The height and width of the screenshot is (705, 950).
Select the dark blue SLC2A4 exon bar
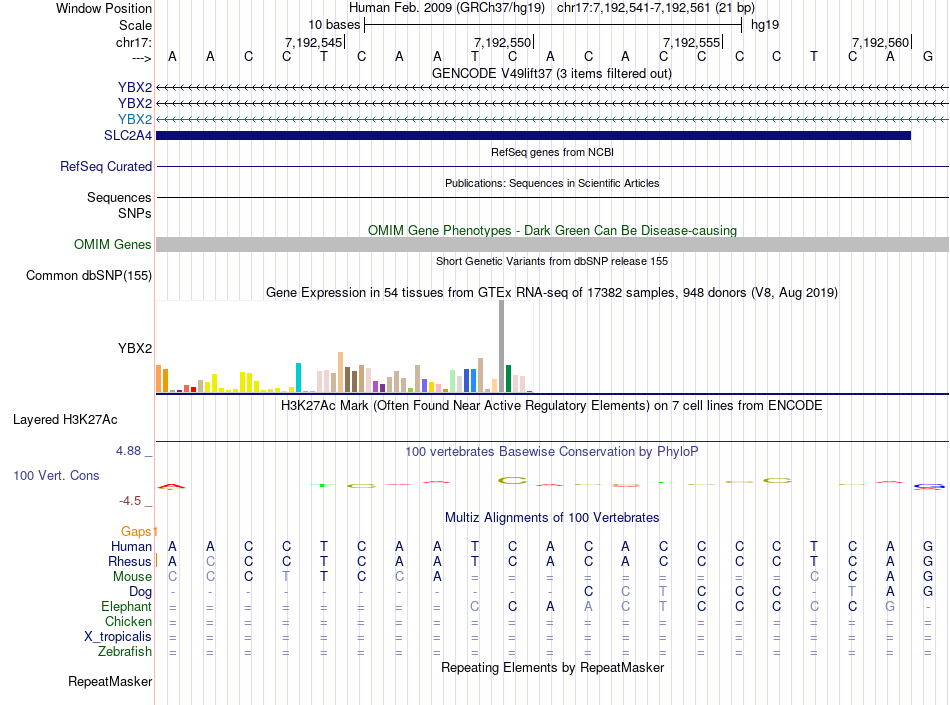pos(533,136)
